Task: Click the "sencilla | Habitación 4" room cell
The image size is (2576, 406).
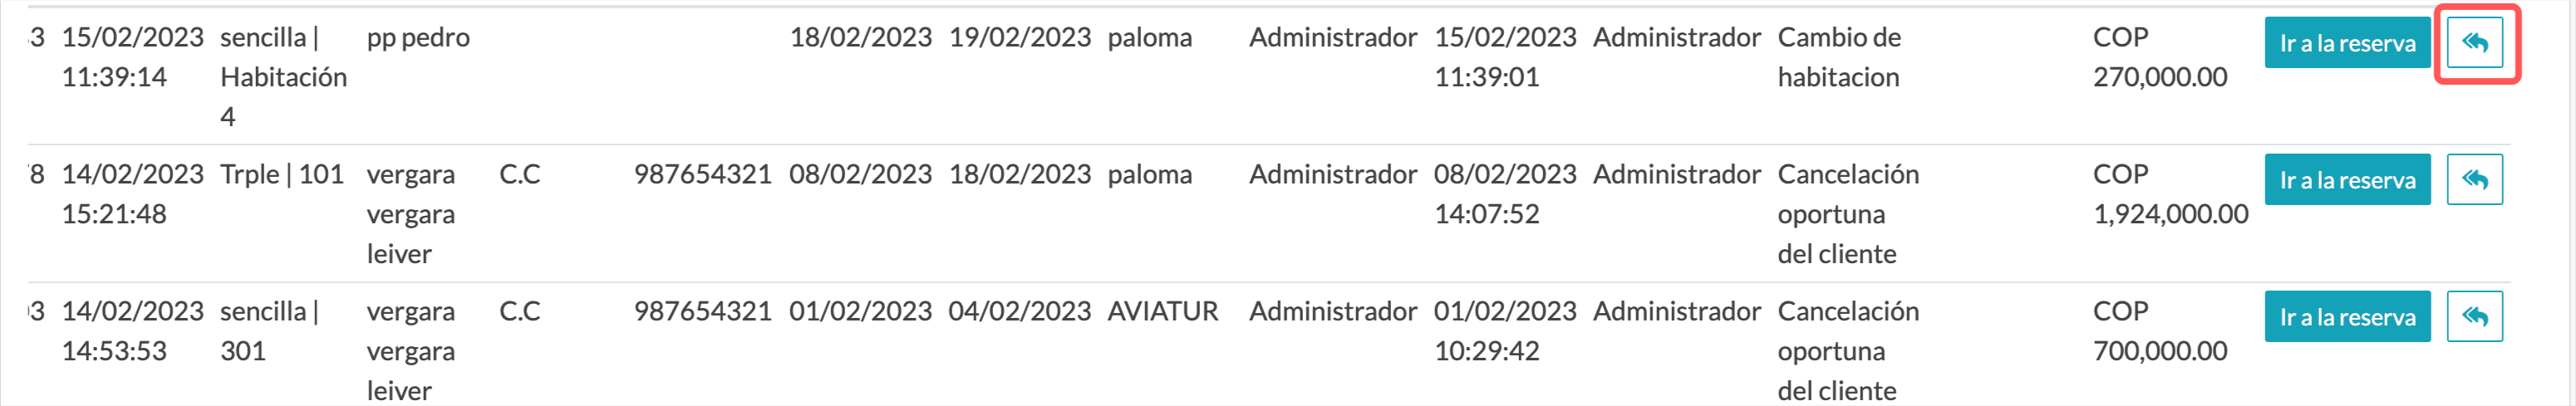Action: coord(283,77)
